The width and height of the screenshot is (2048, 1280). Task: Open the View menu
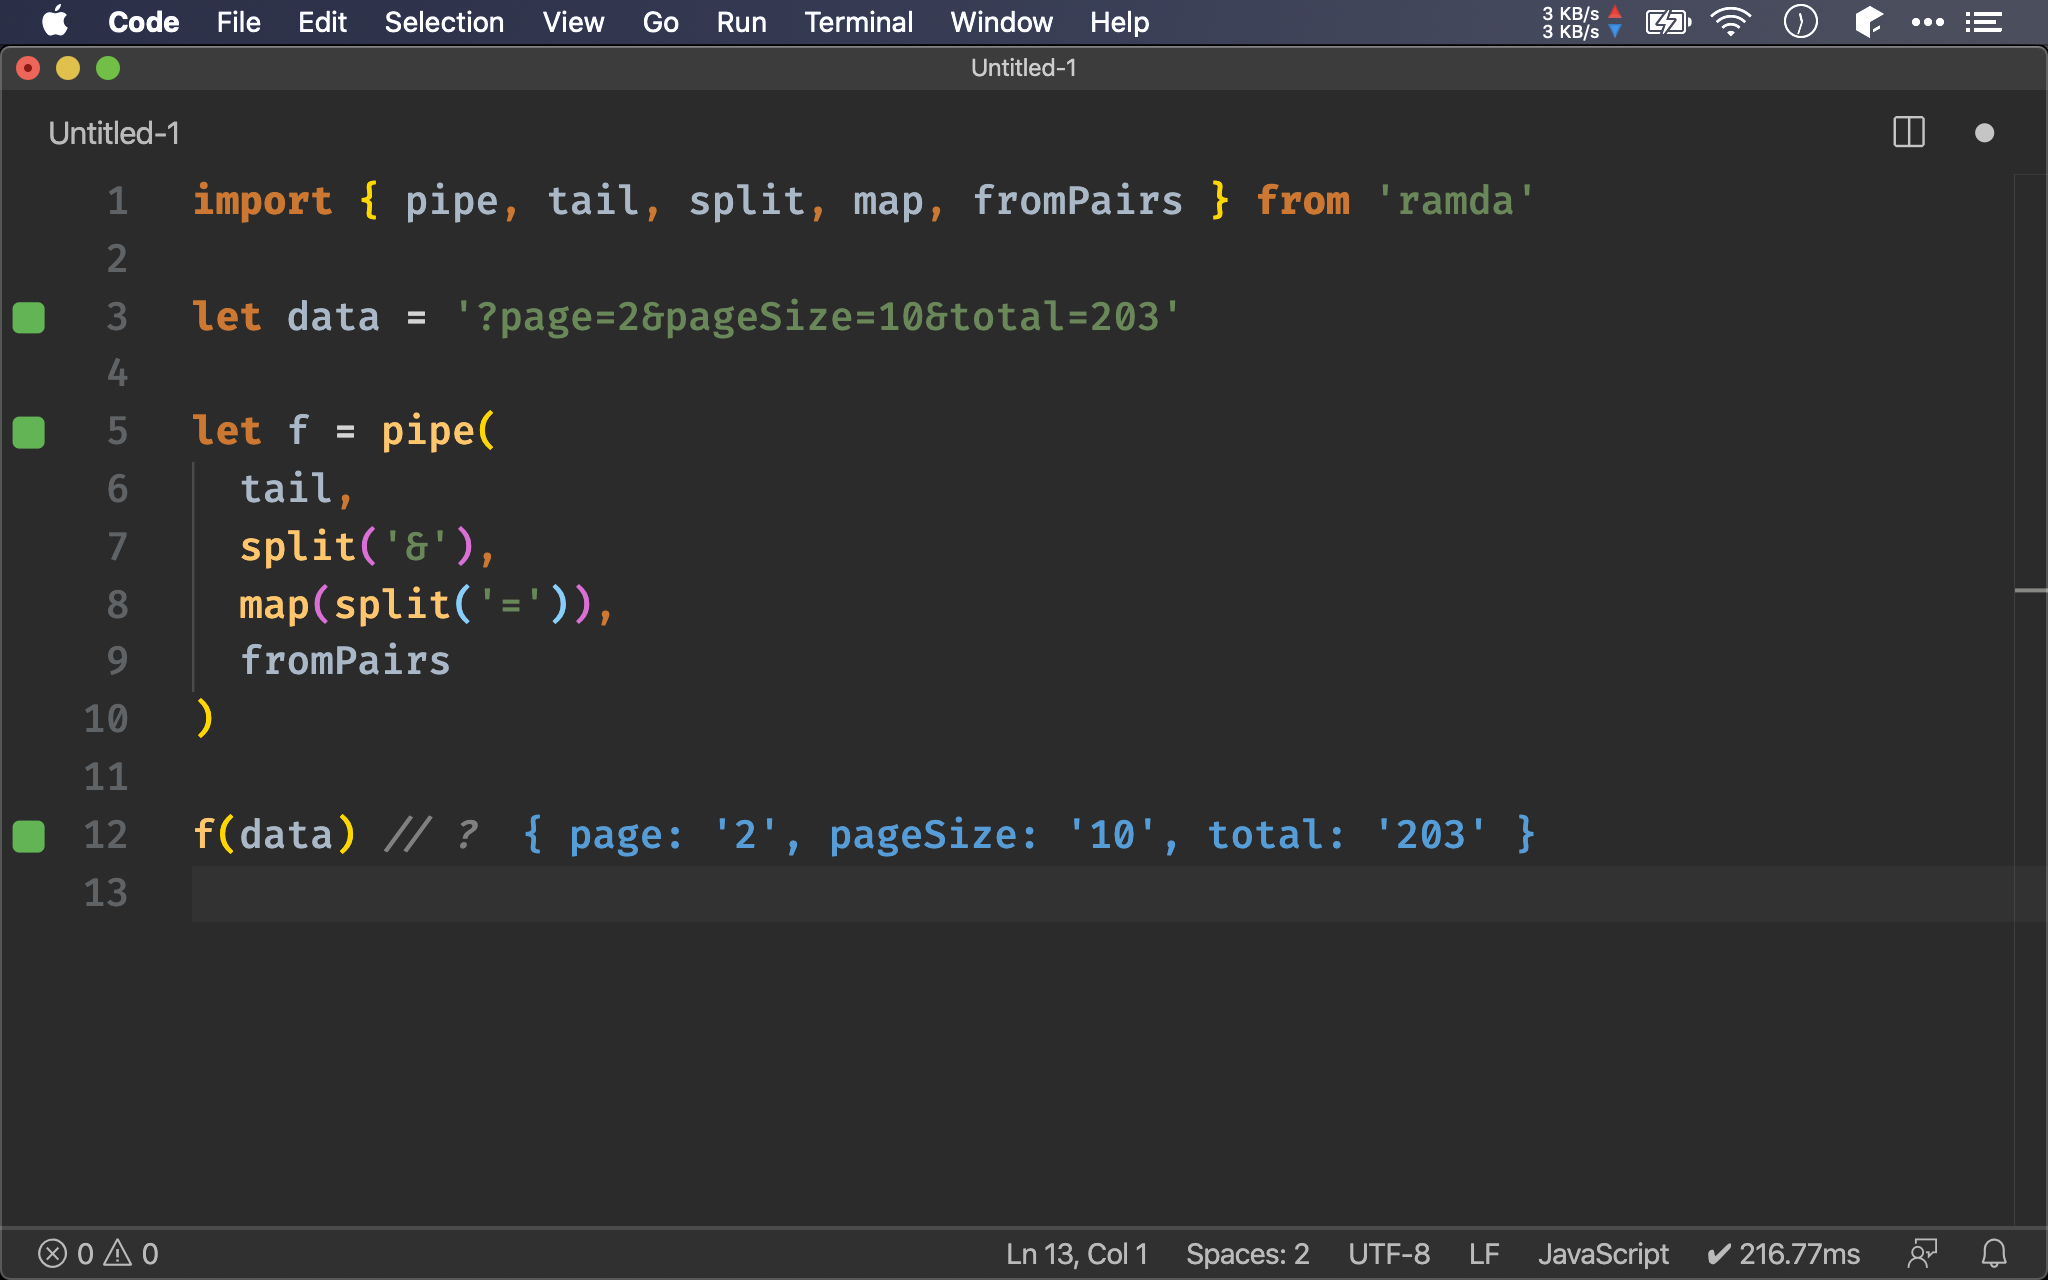pos(573,22)
